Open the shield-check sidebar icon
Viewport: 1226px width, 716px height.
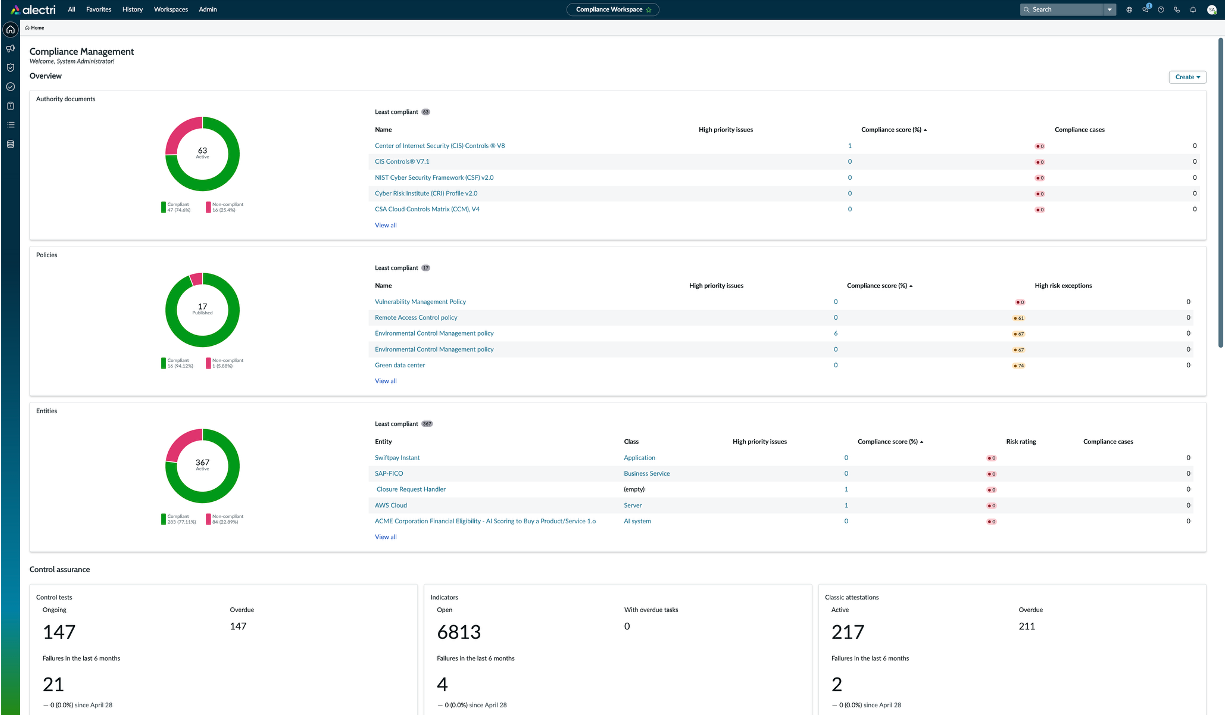(10, 67)
